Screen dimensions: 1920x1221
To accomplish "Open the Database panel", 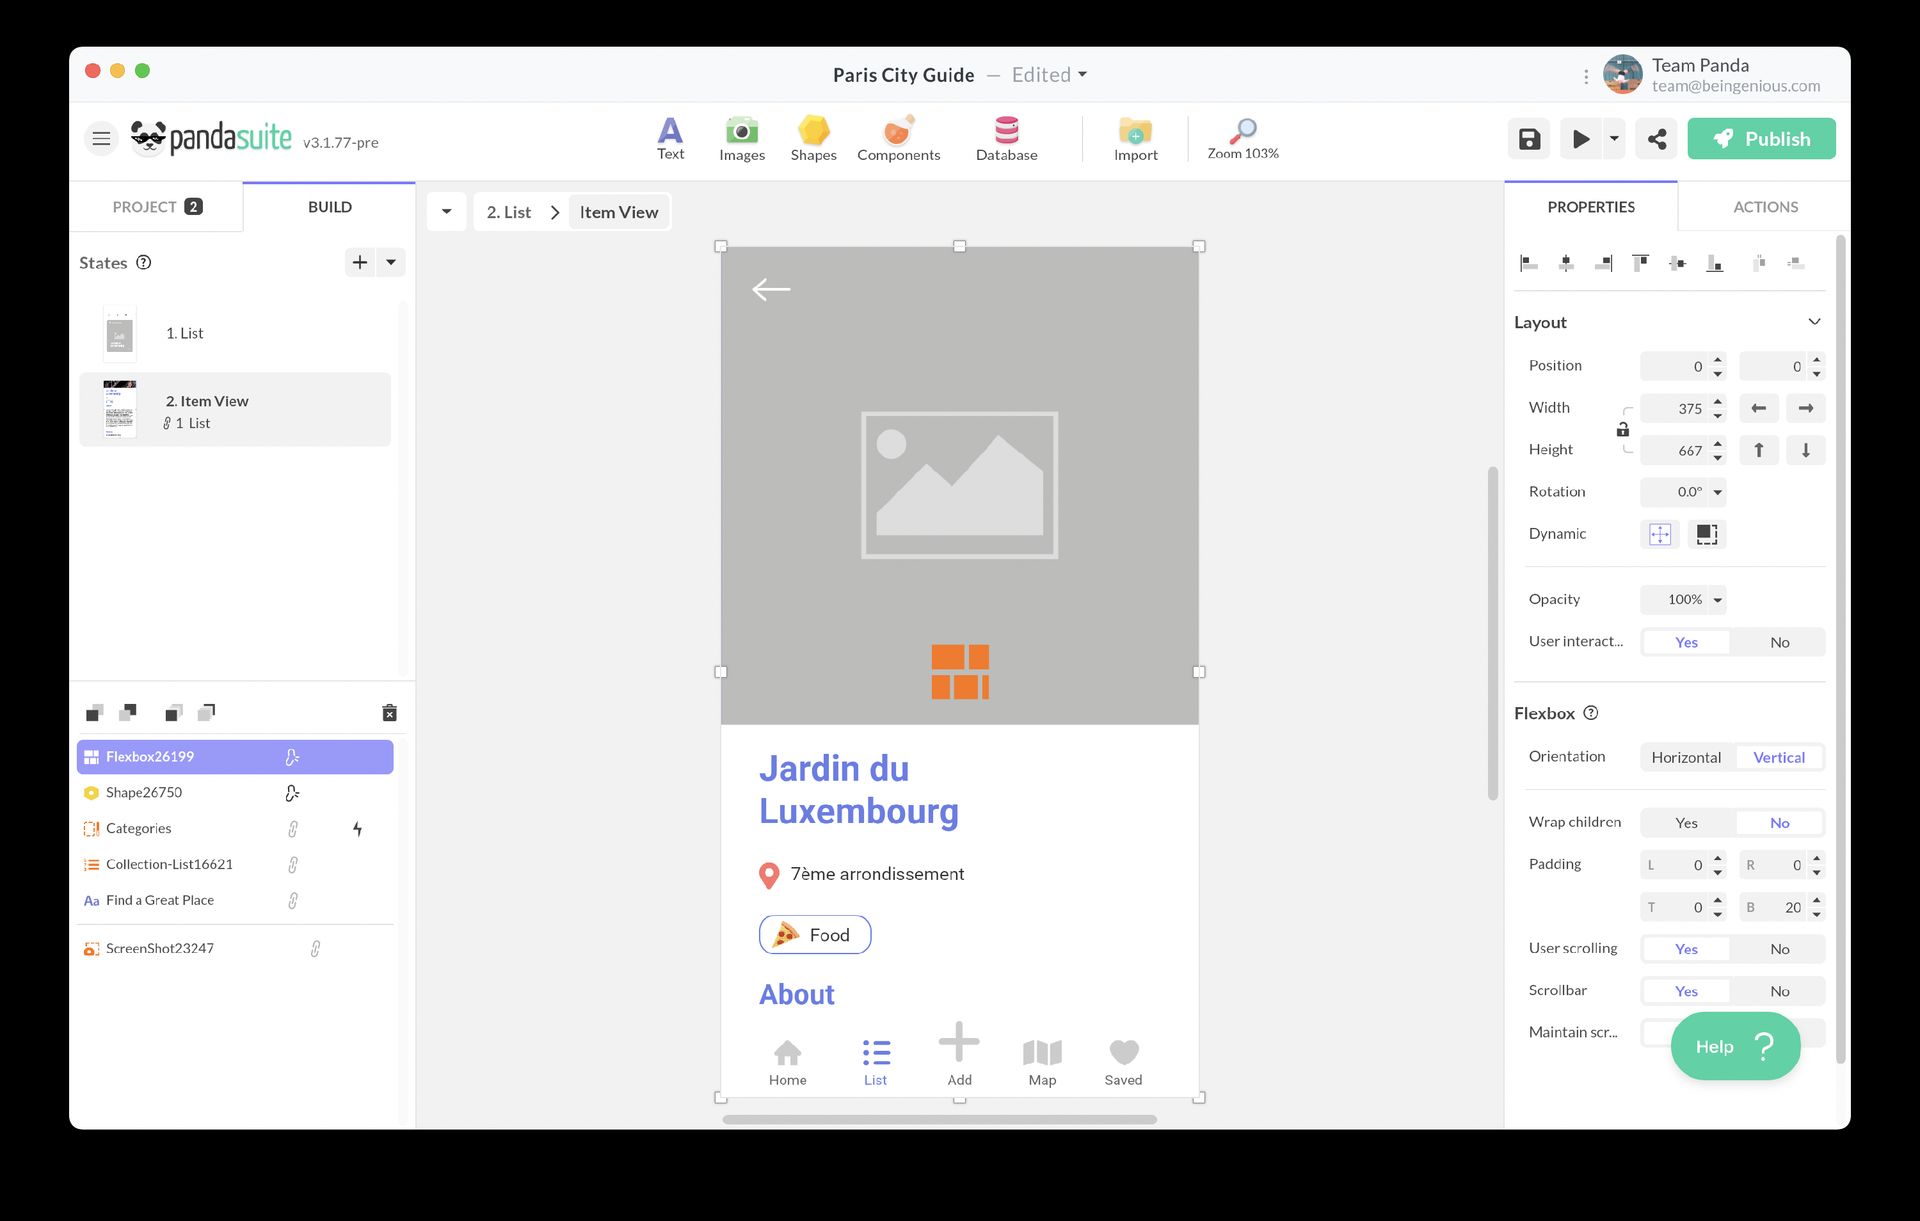I will 1006,138.
